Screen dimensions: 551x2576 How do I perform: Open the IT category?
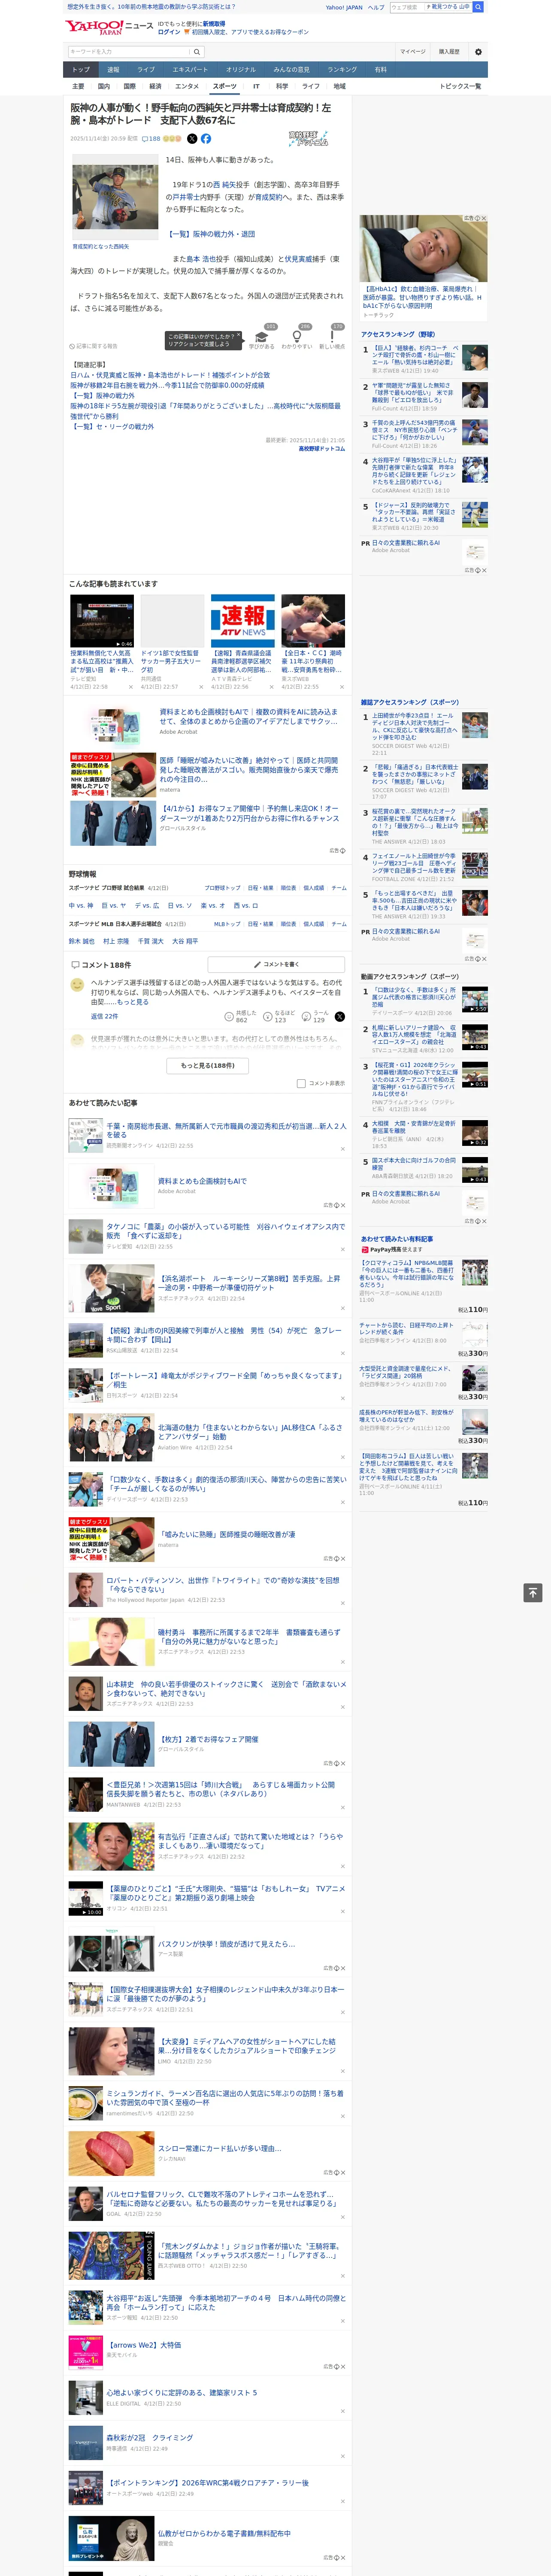click(256, 86)
